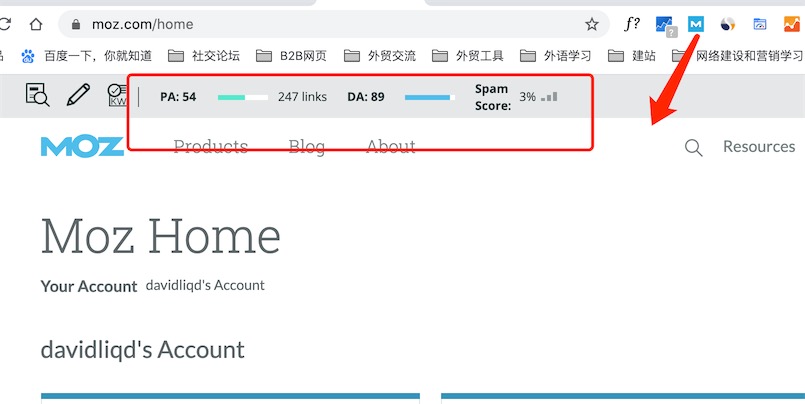Click the Your Account label

click(x=89, y=286)
